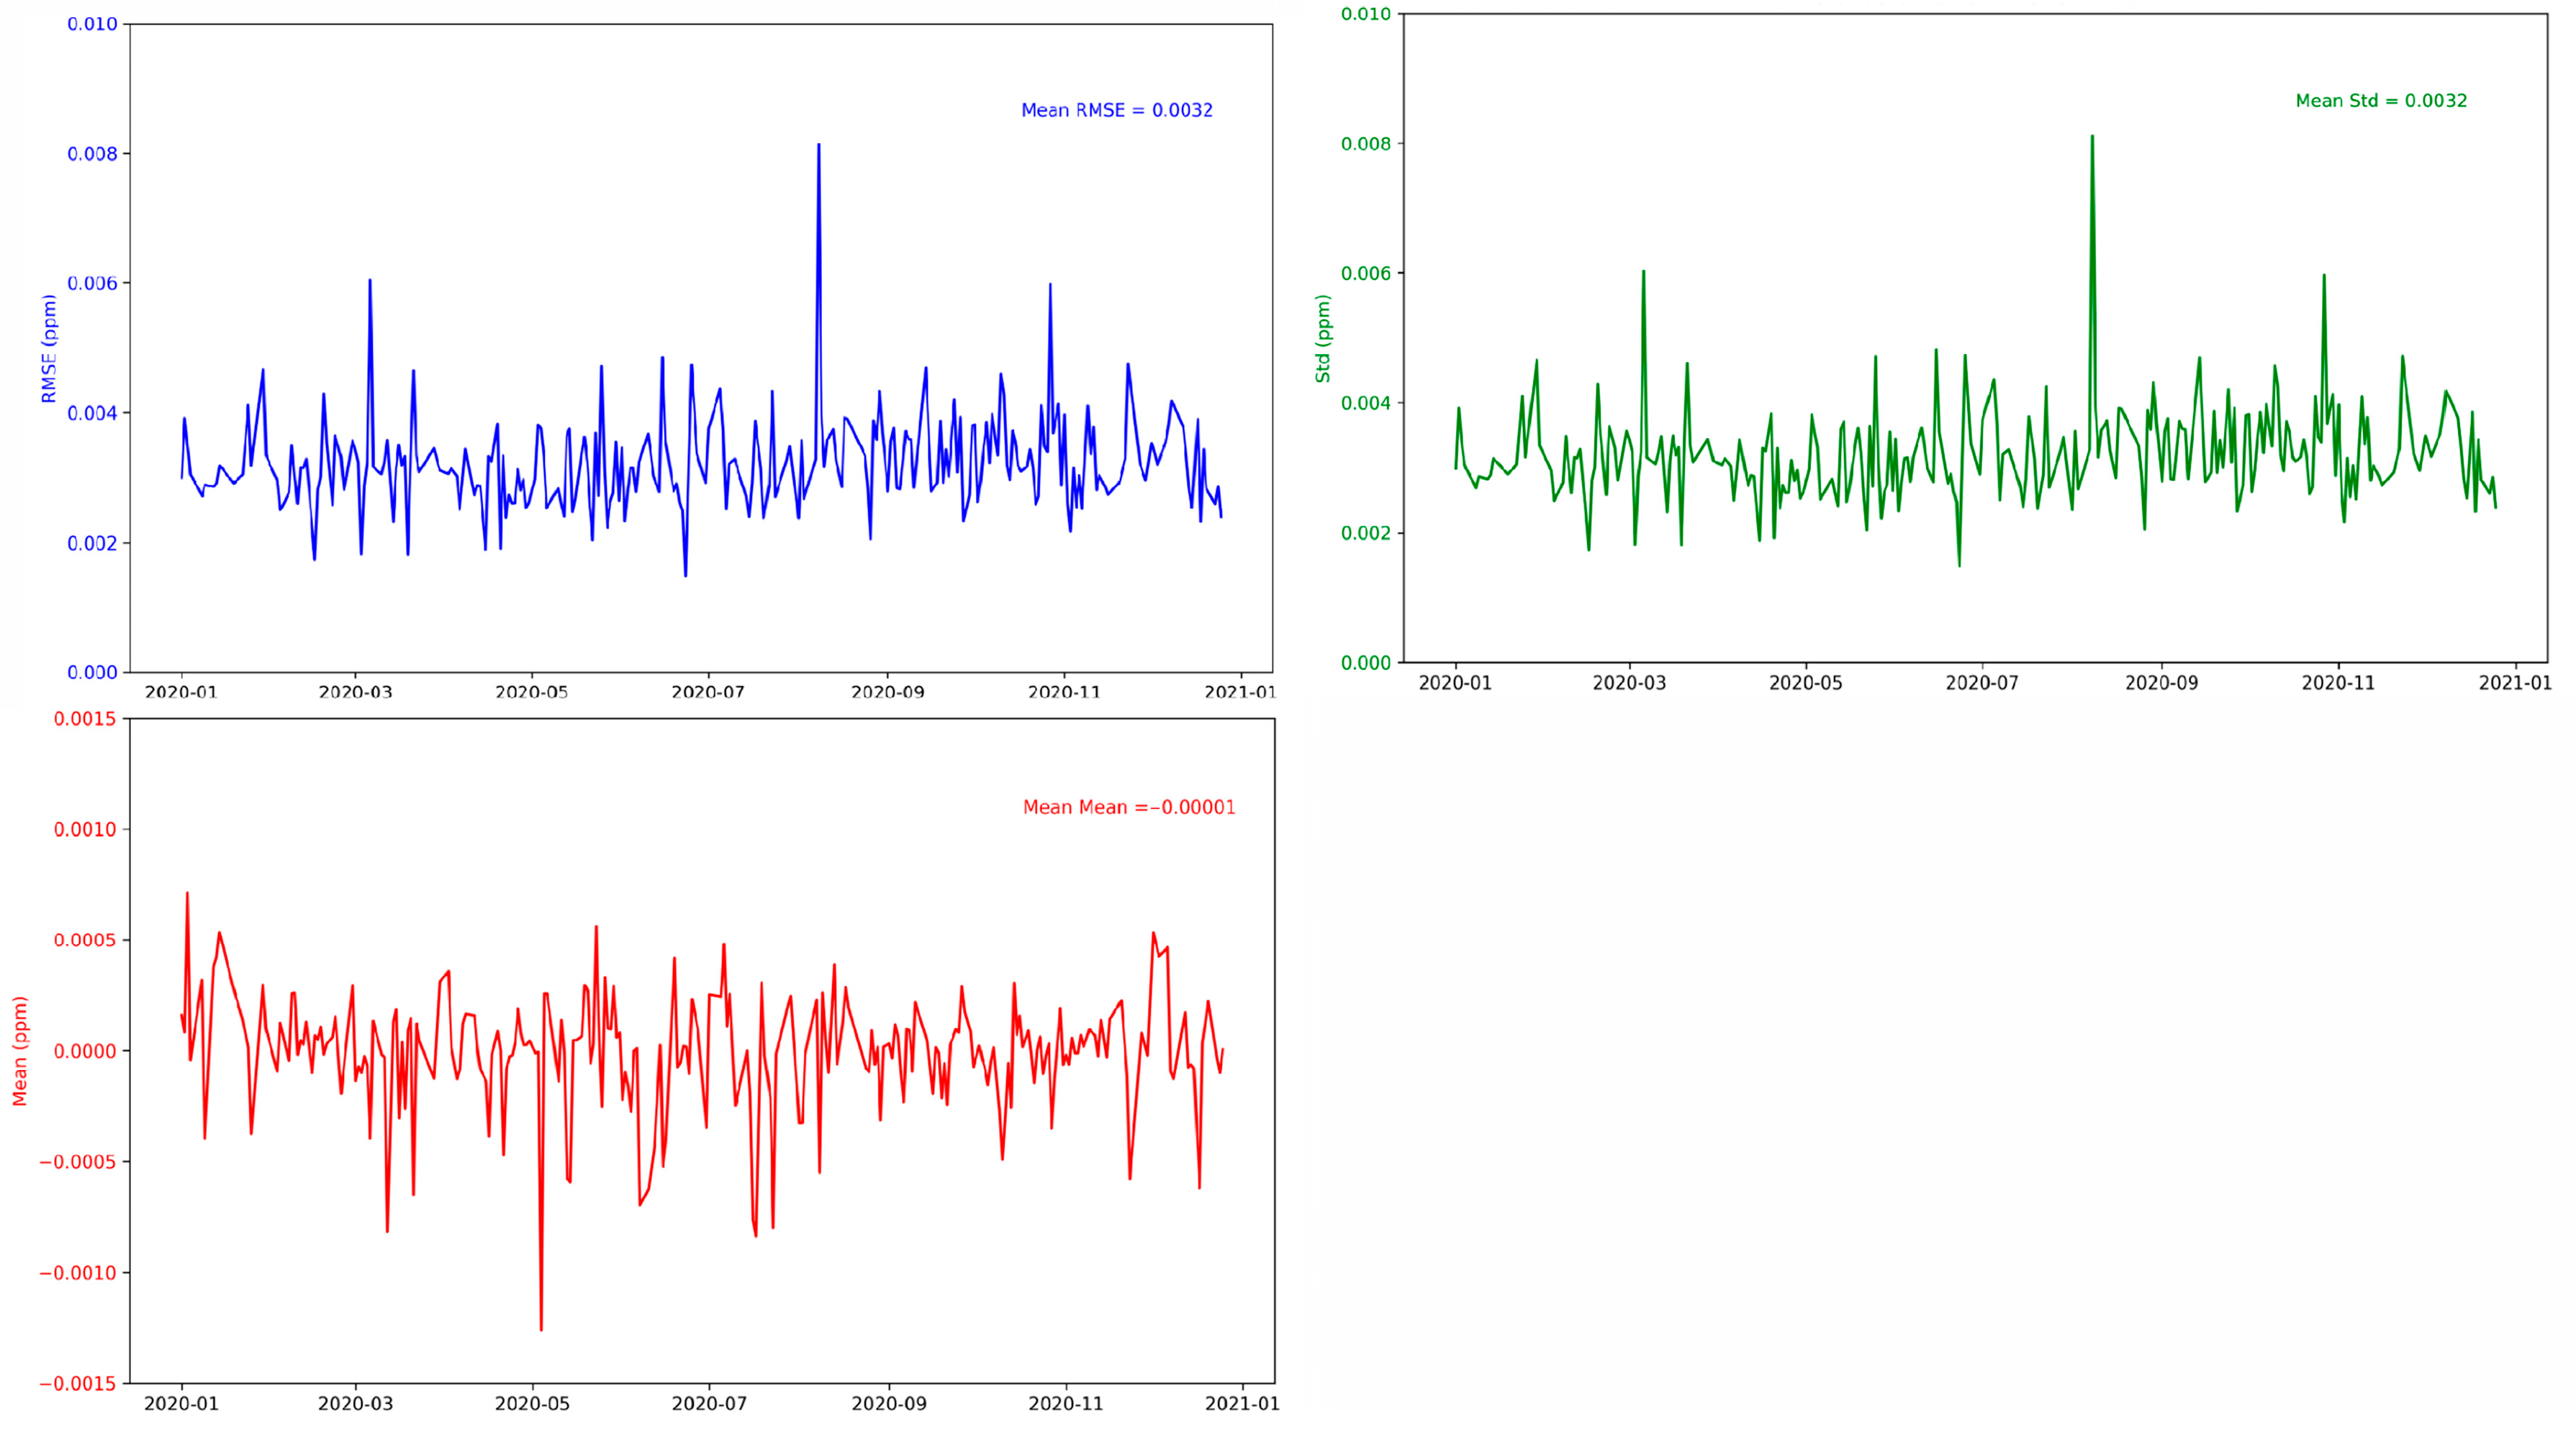Click the lowest red Mean curve dip

tap(541, 1328)
